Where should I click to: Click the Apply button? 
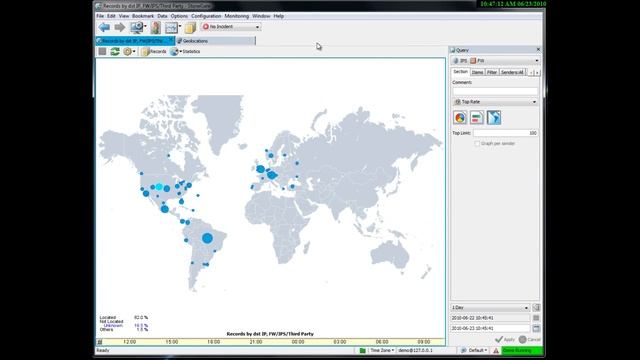point(505,339)
